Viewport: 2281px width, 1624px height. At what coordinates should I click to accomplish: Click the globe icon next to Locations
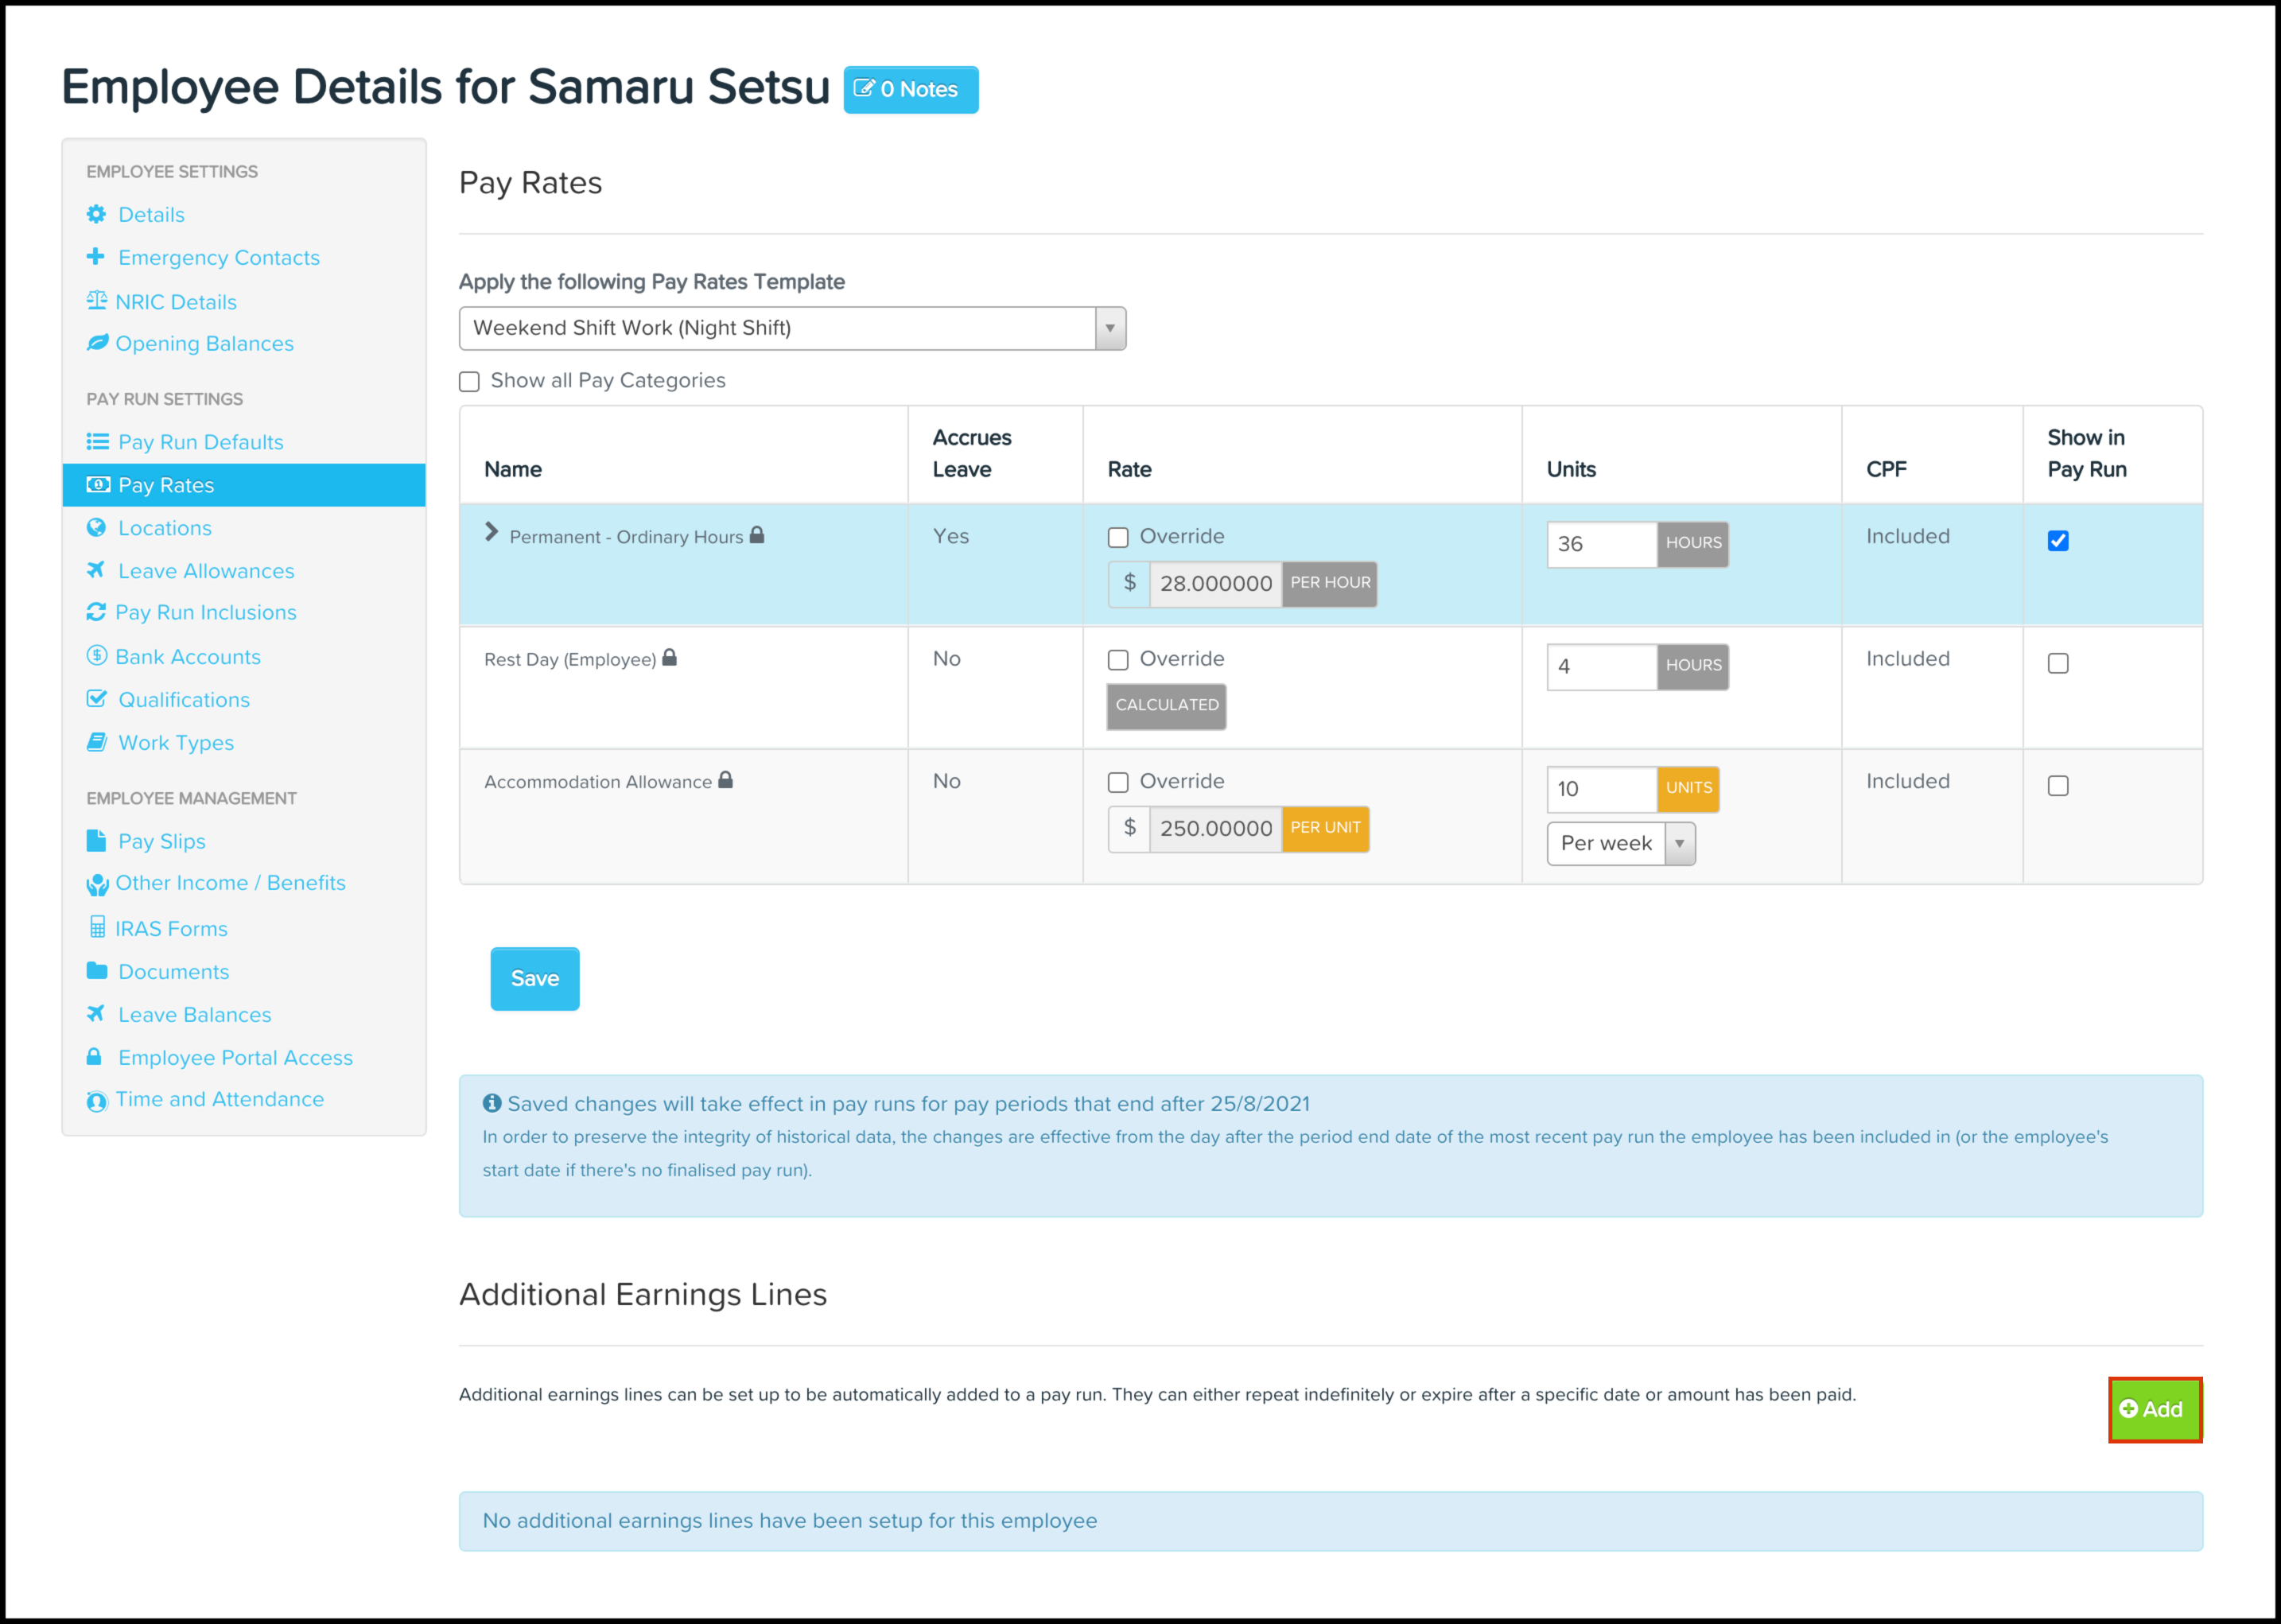coord(96,528)
